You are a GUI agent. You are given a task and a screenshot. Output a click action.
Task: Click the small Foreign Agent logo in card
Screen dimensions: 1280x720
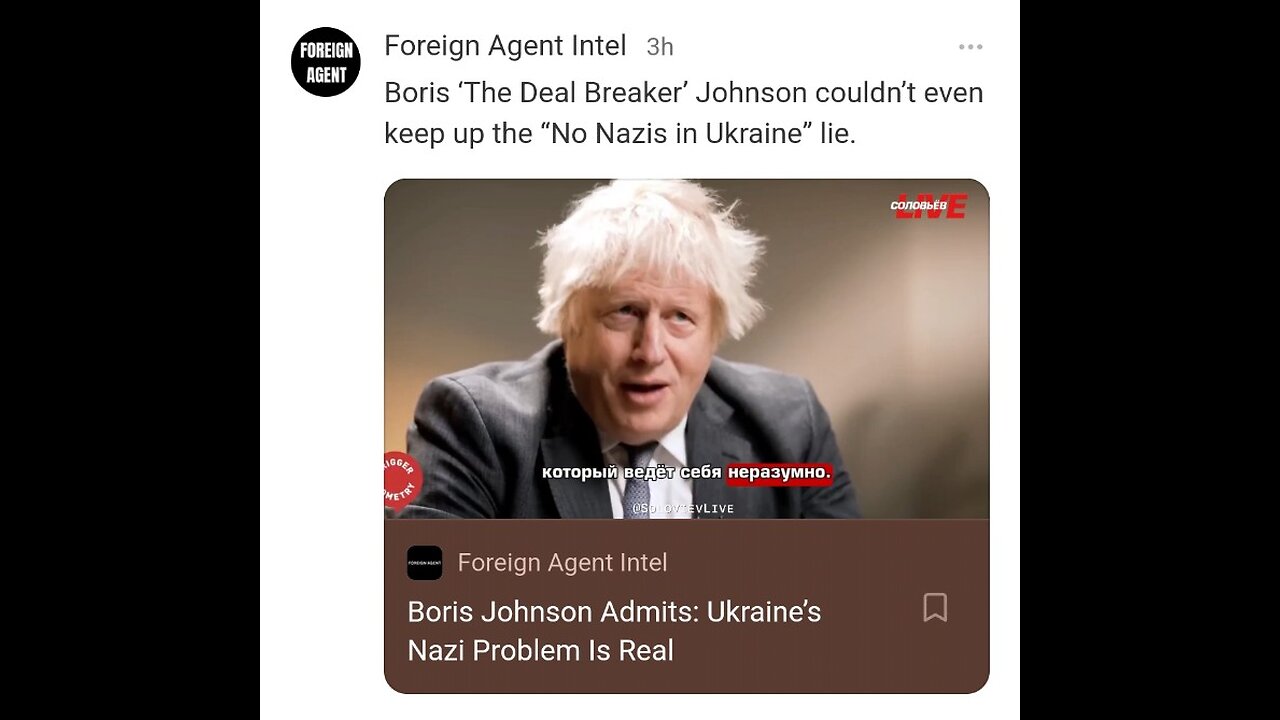[424, 563]
